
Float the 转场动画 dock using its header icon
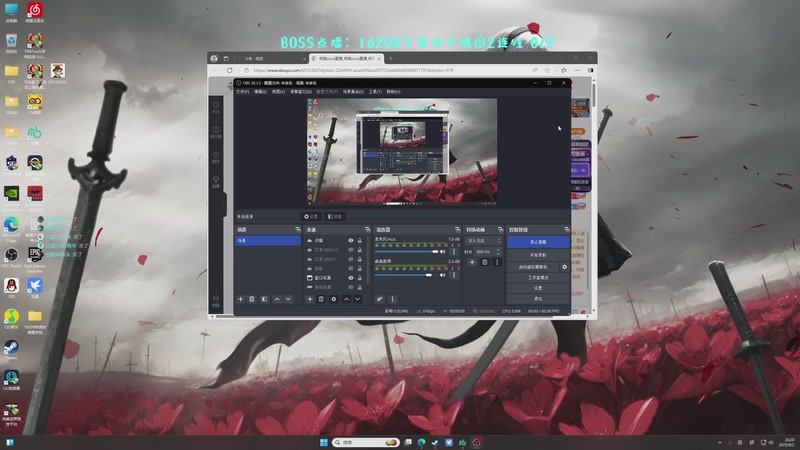coord(500,230)
